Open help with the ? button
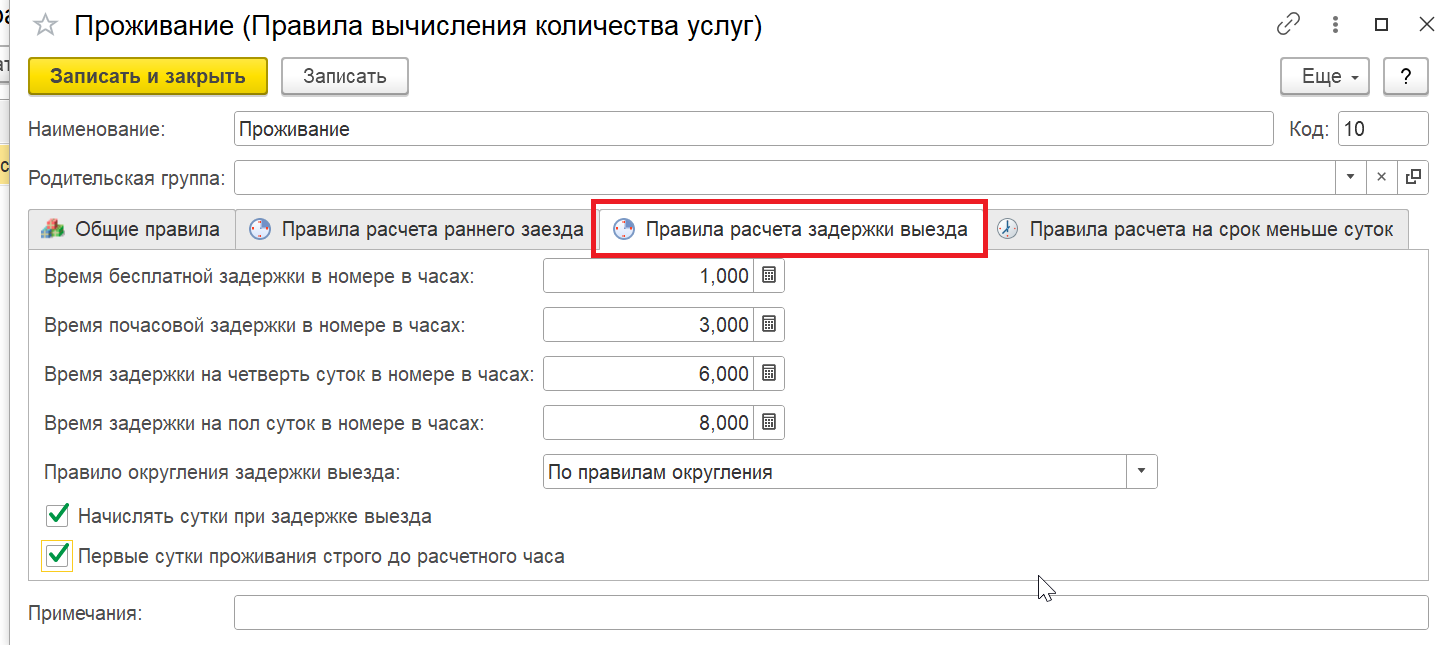The width and height of the screenshot is (1453, 645). pyautogui.click(x=1405, y=77)
